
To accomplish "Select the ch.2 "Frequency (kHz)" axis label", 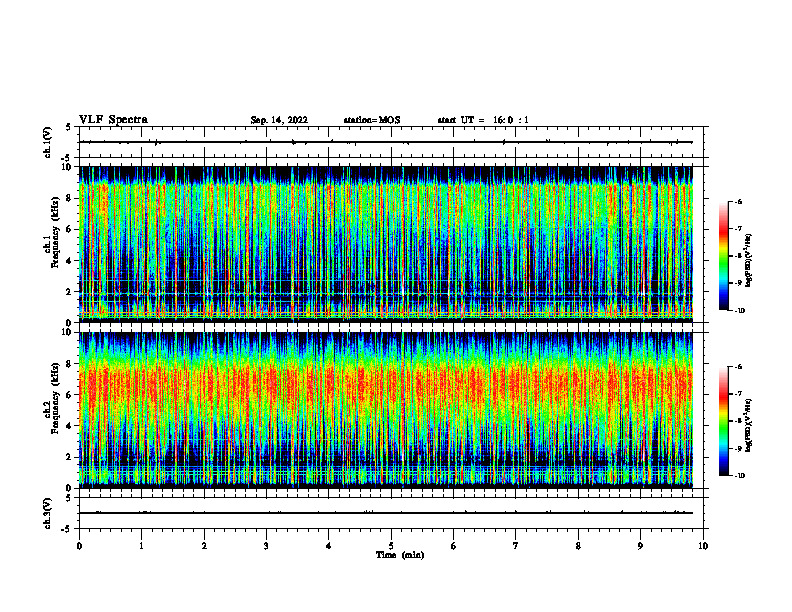I will 55,398.
